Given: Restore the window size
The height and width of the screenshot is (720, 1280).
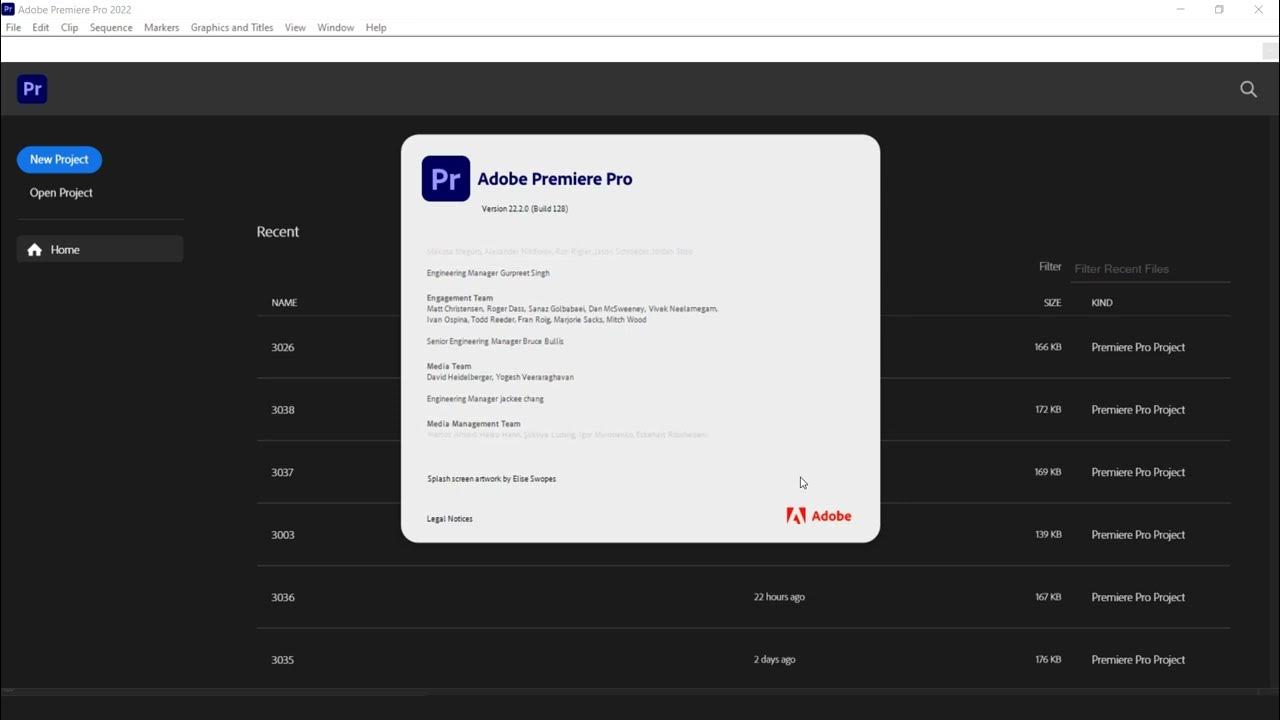Looking at the screenshot, I should click(1219, 10).
